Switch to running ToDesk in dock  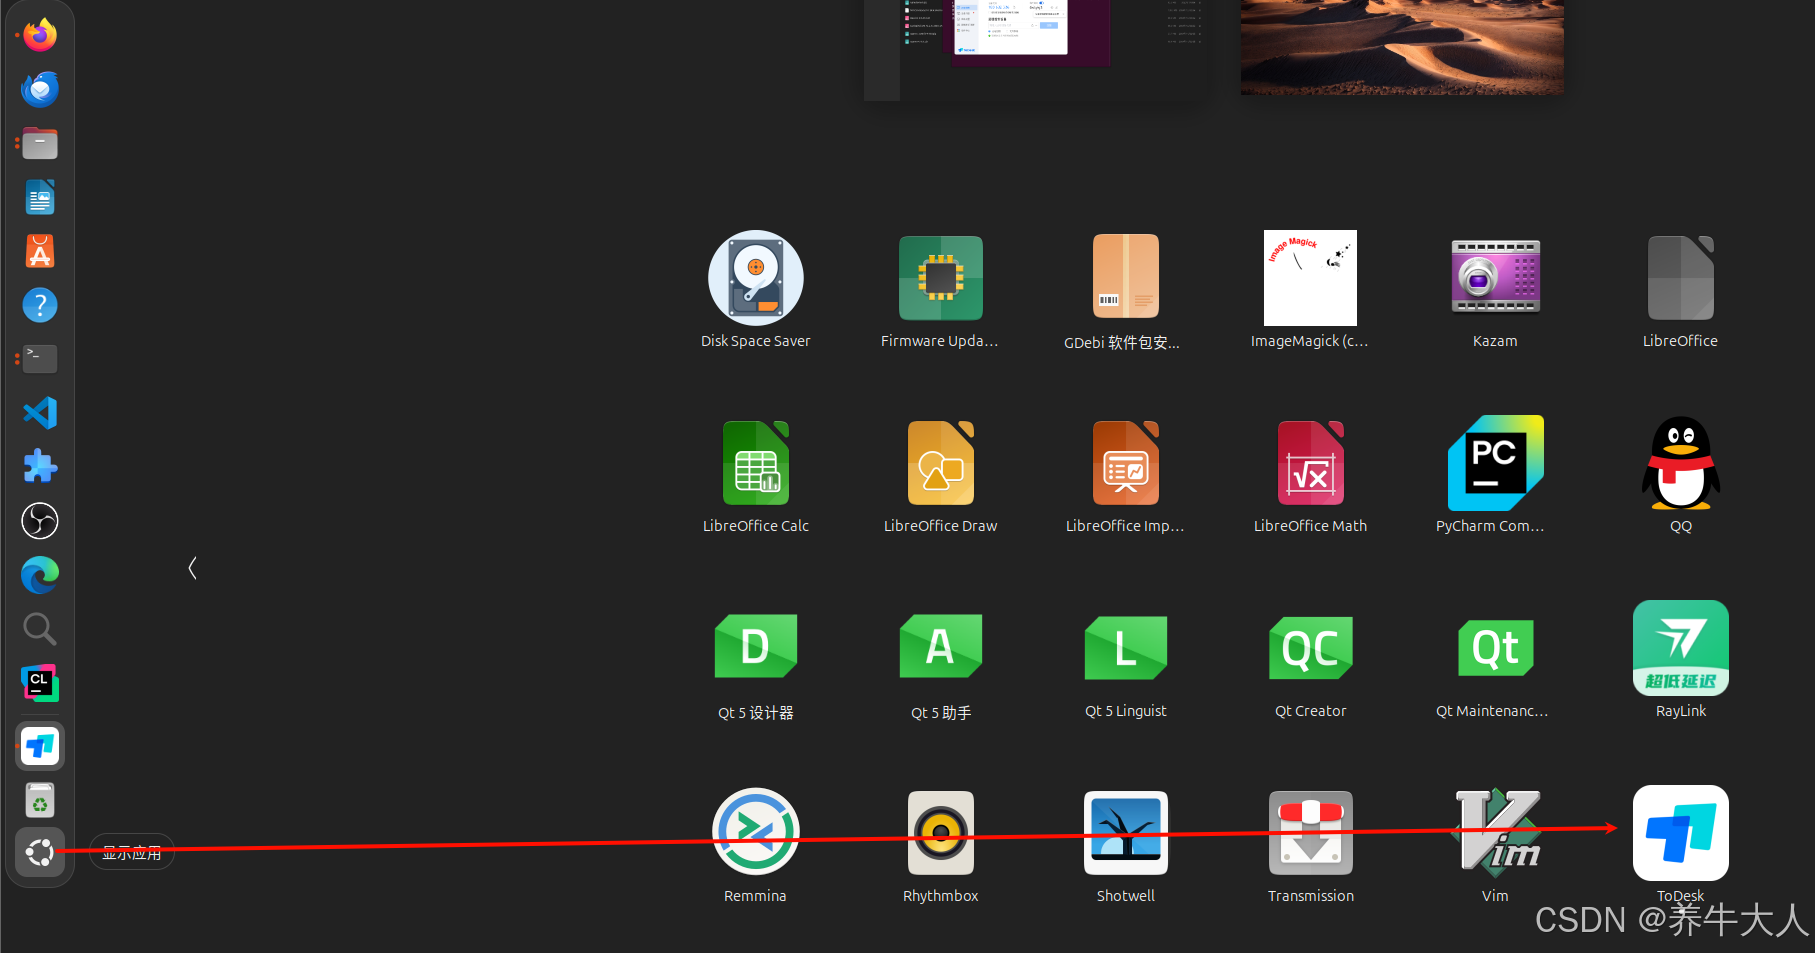pyautogui.click(x=40, y=746)
